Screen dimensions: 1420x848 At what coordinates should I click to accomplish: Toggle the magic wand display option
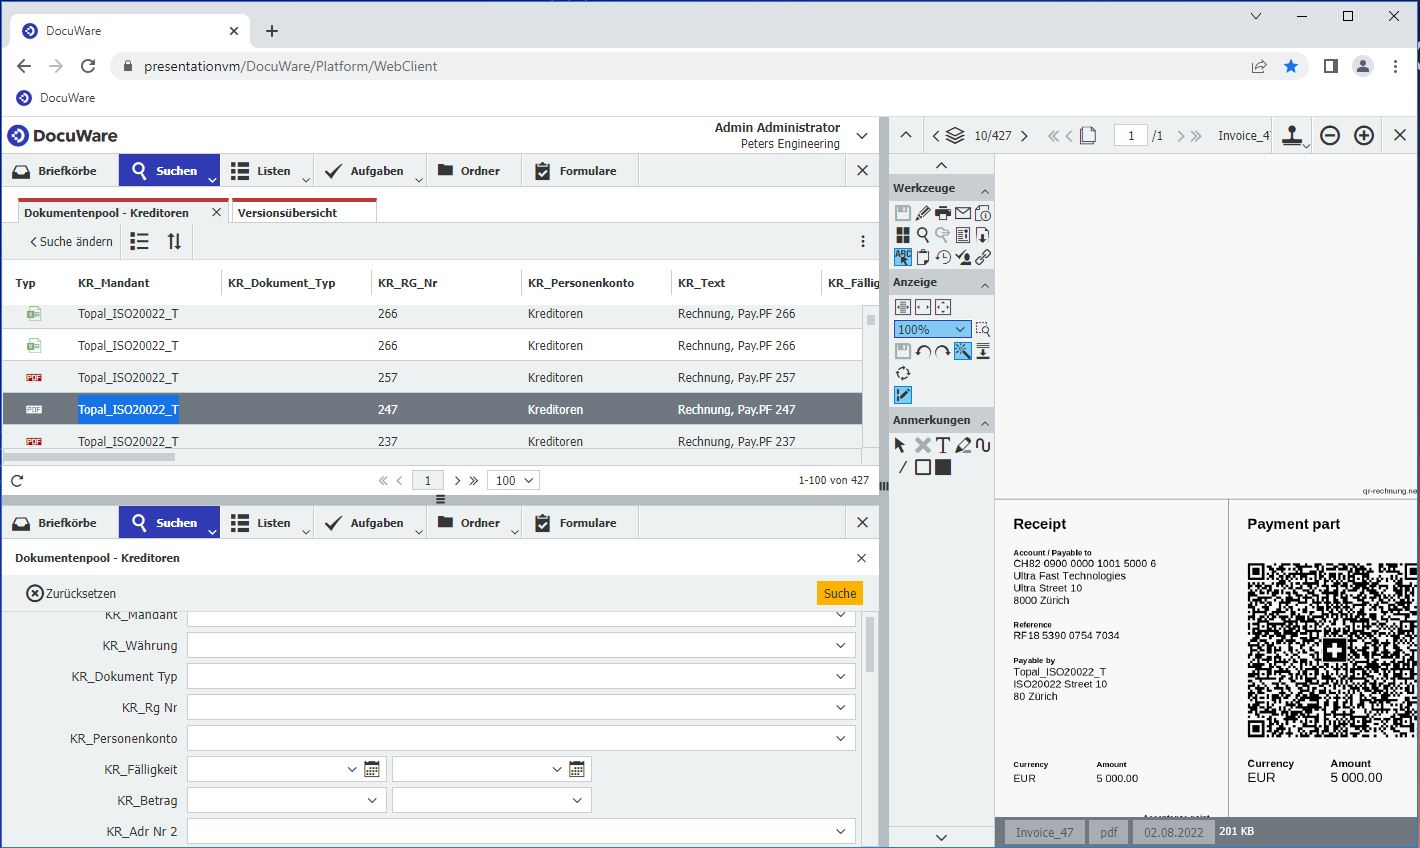point(962,351)
